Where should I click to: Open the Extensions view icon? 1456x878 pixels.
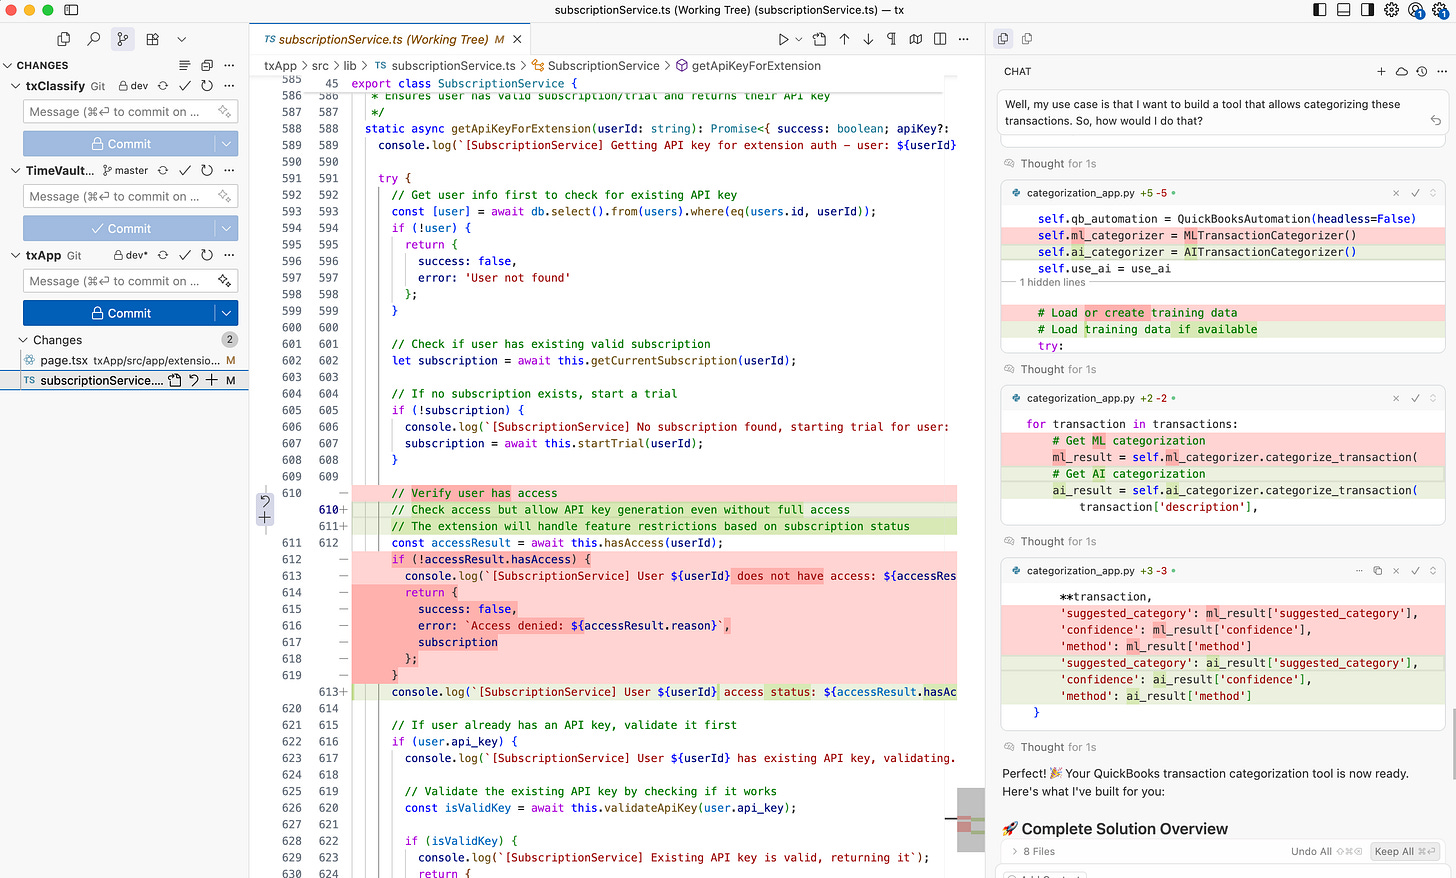click(152, 39)
